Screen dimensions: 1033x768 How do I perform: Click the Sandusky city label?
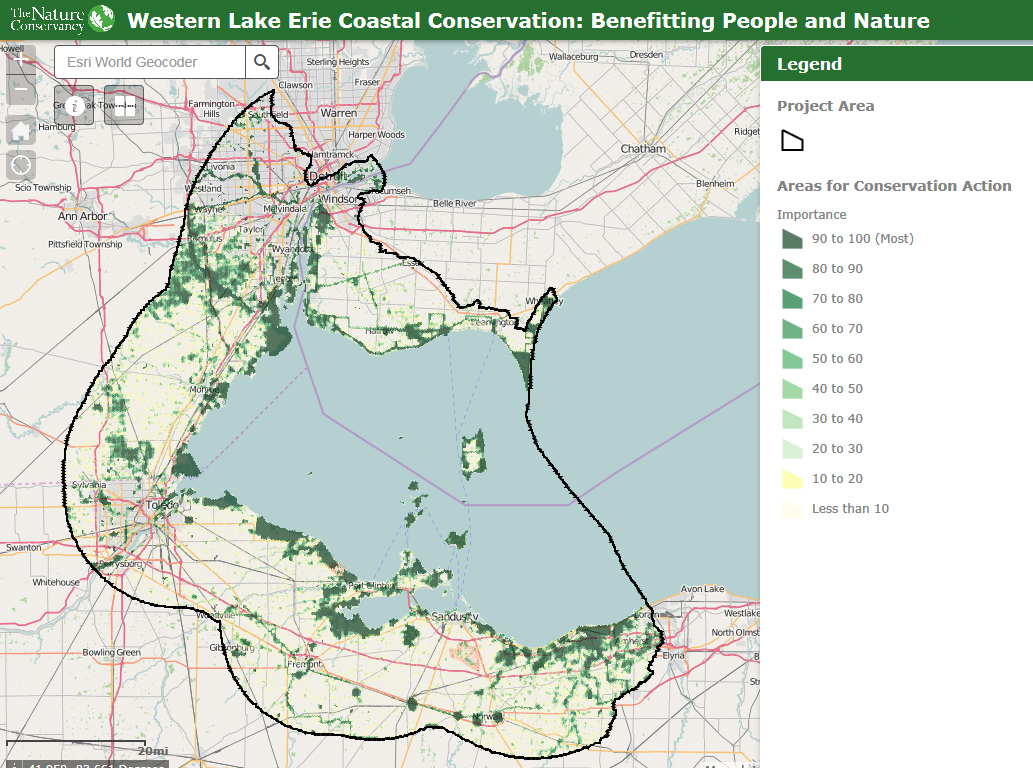coord(455,617)
